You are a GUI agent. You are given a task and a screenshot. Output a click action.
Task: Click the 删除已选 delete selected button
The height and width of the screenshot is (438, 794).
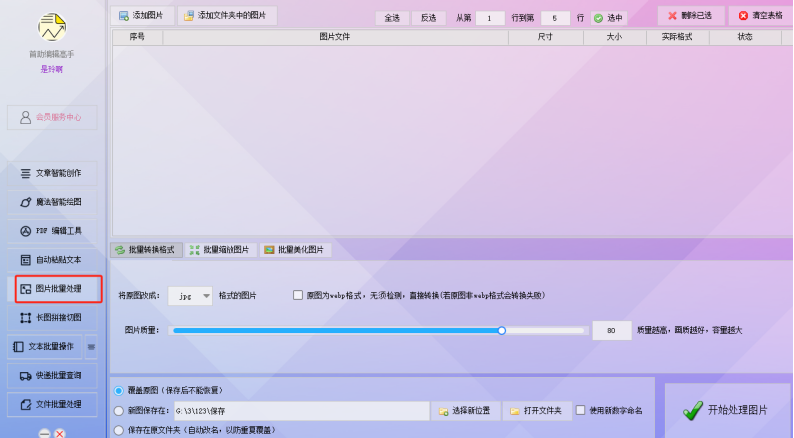(x=691, y=16)
